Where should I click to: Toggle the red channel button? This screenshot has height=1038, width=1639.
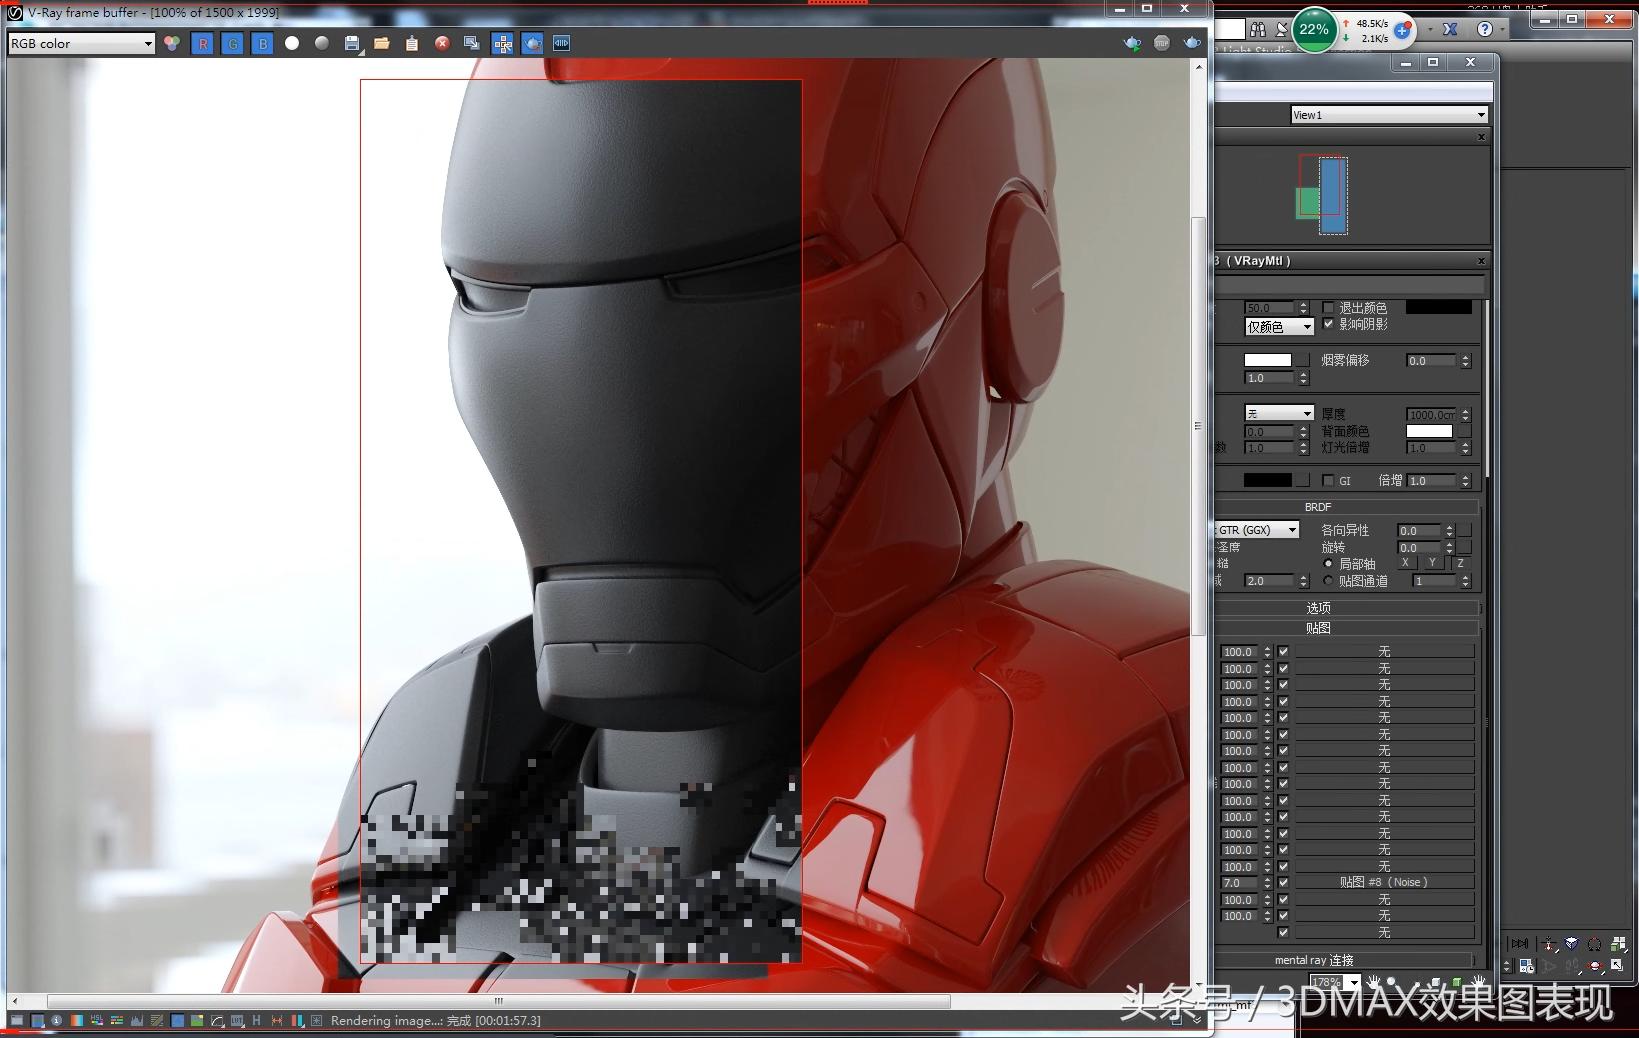202,43
